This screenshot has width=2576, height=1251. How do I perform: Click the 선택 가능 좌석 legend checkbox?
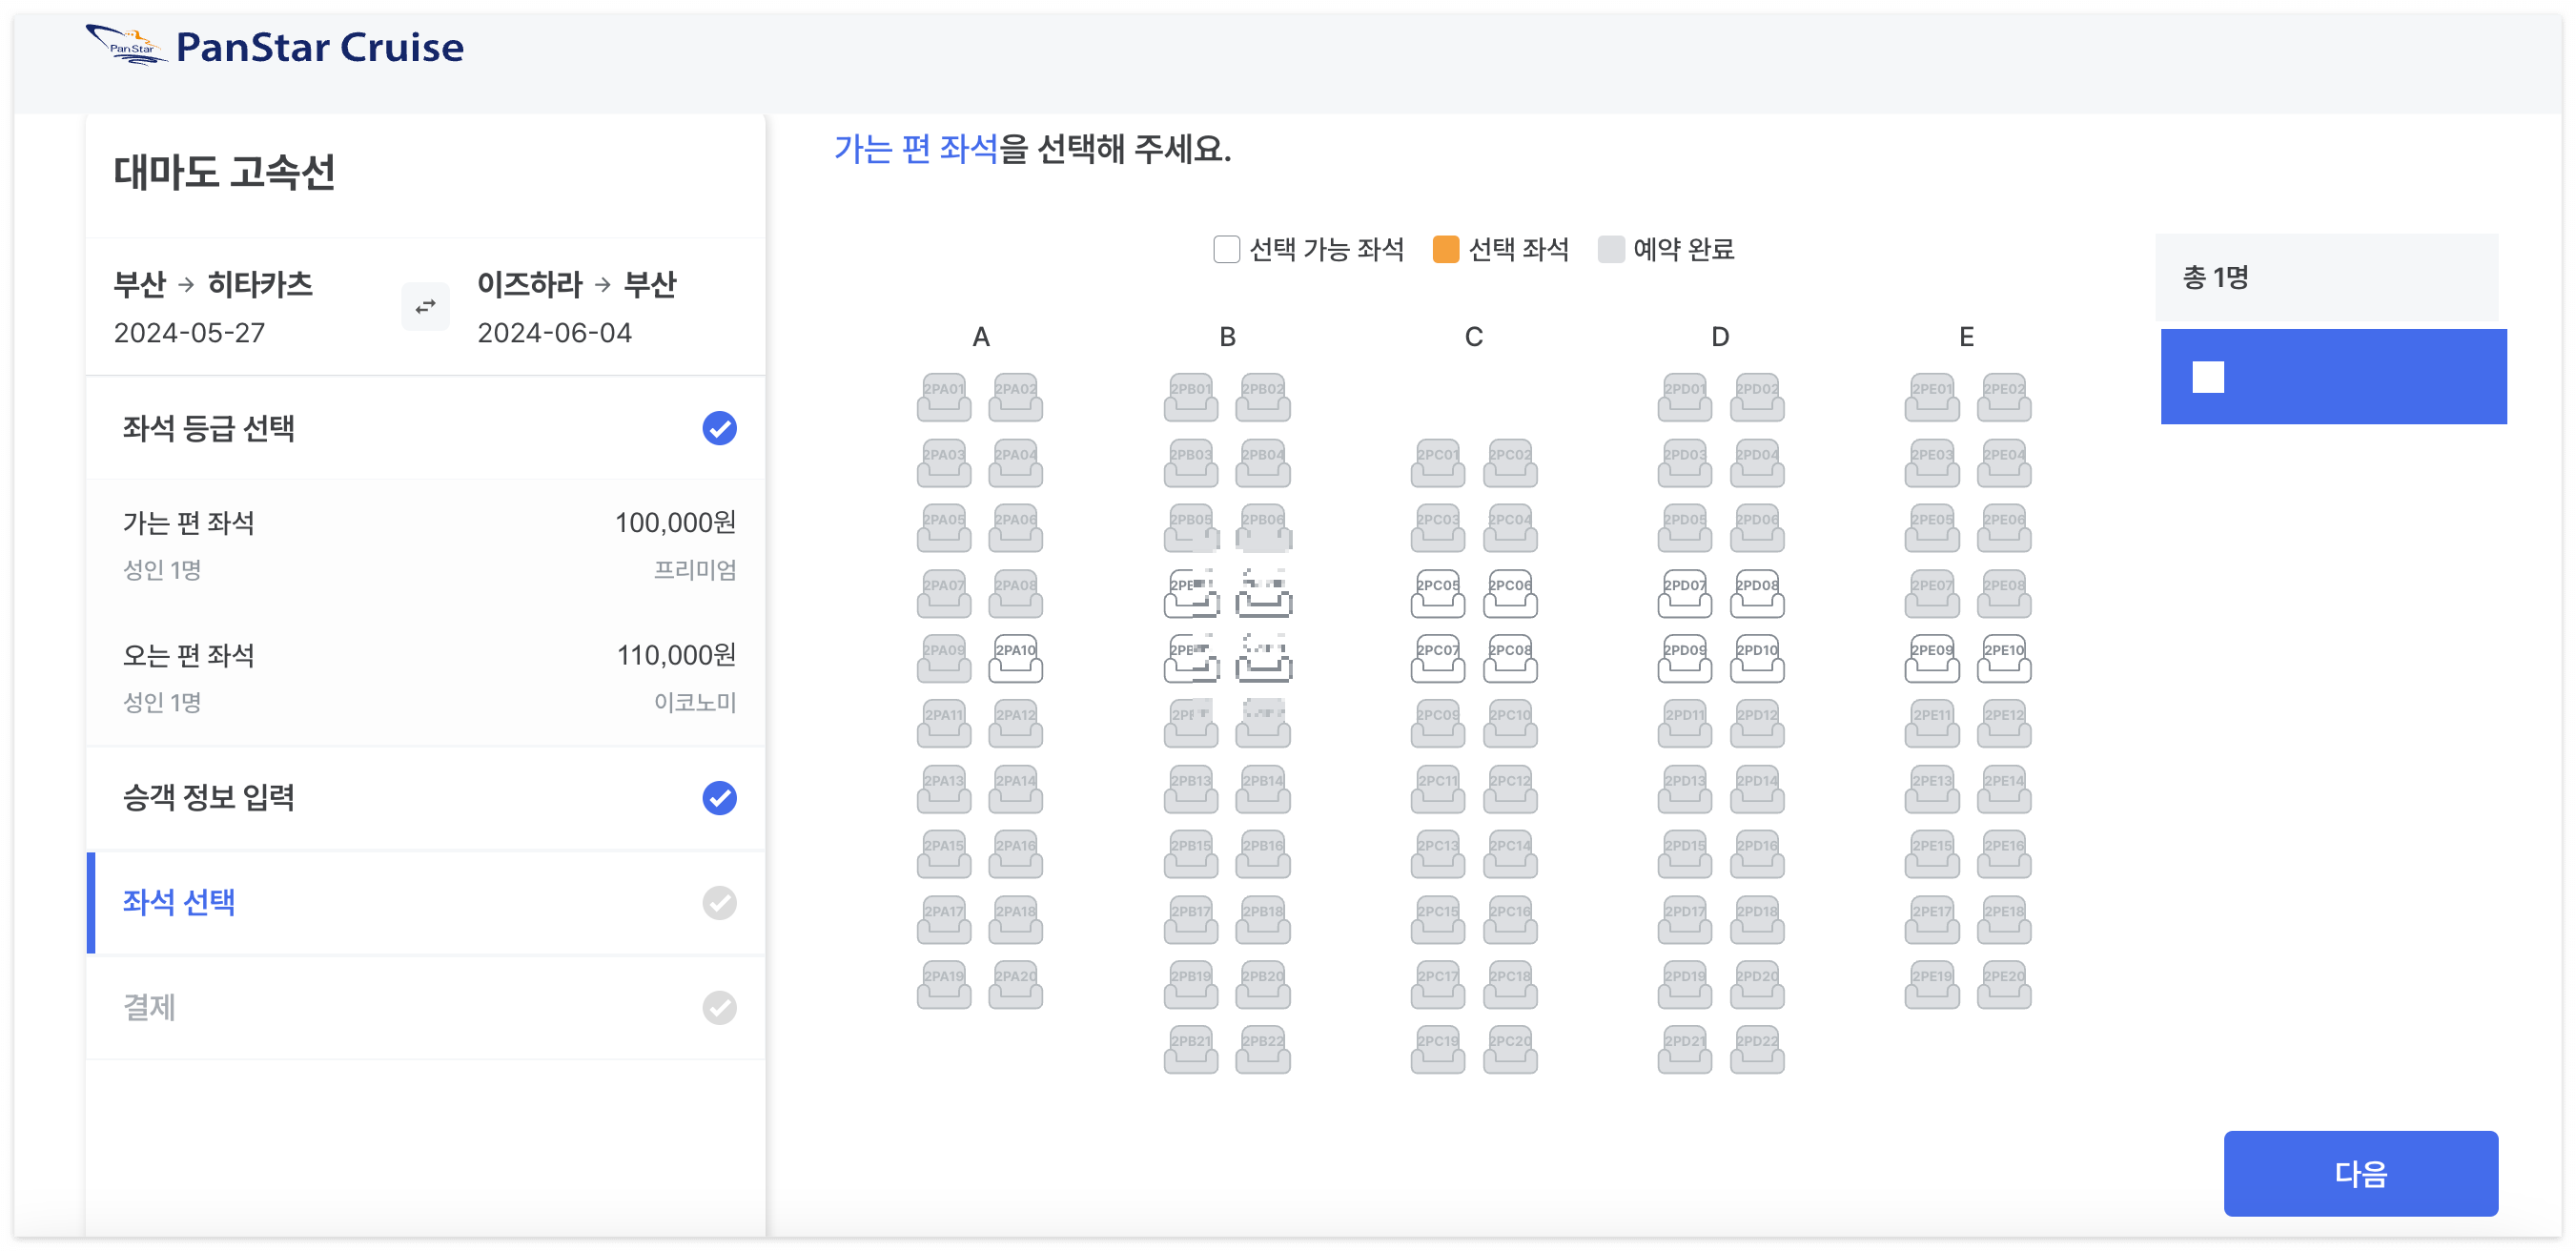click(x=1226, y=249)
